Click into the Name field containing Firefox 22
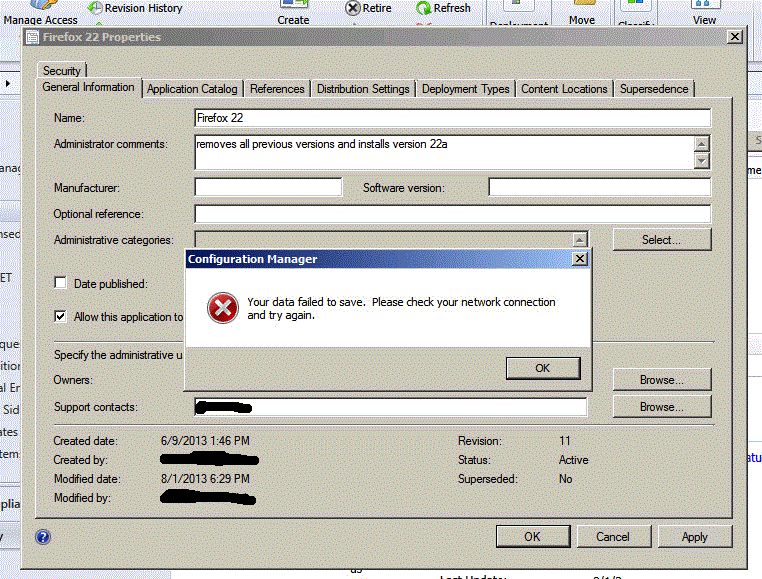 [452, 118]
